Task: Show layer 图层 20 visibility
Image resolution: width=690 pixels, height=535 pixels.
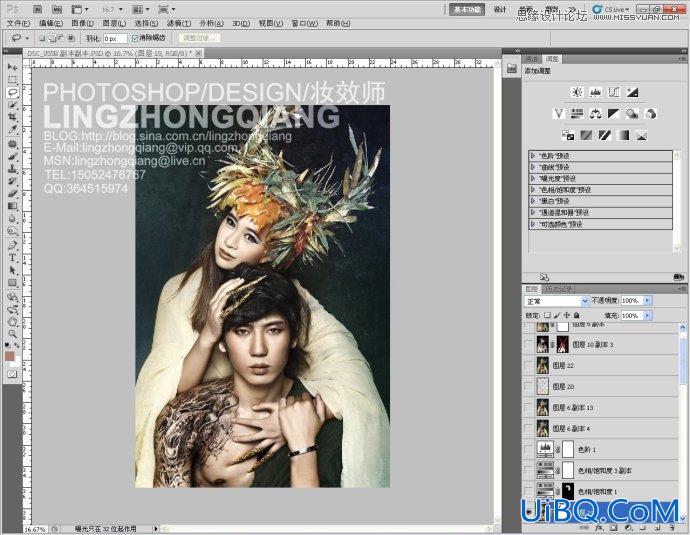Action: click(x=528, y=387)
